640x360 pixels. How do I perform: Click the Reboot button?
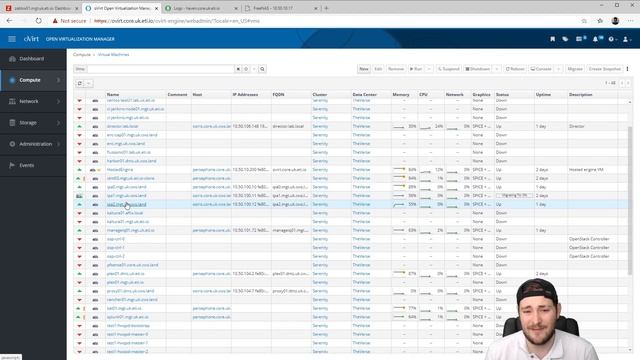tap(515, 69)
